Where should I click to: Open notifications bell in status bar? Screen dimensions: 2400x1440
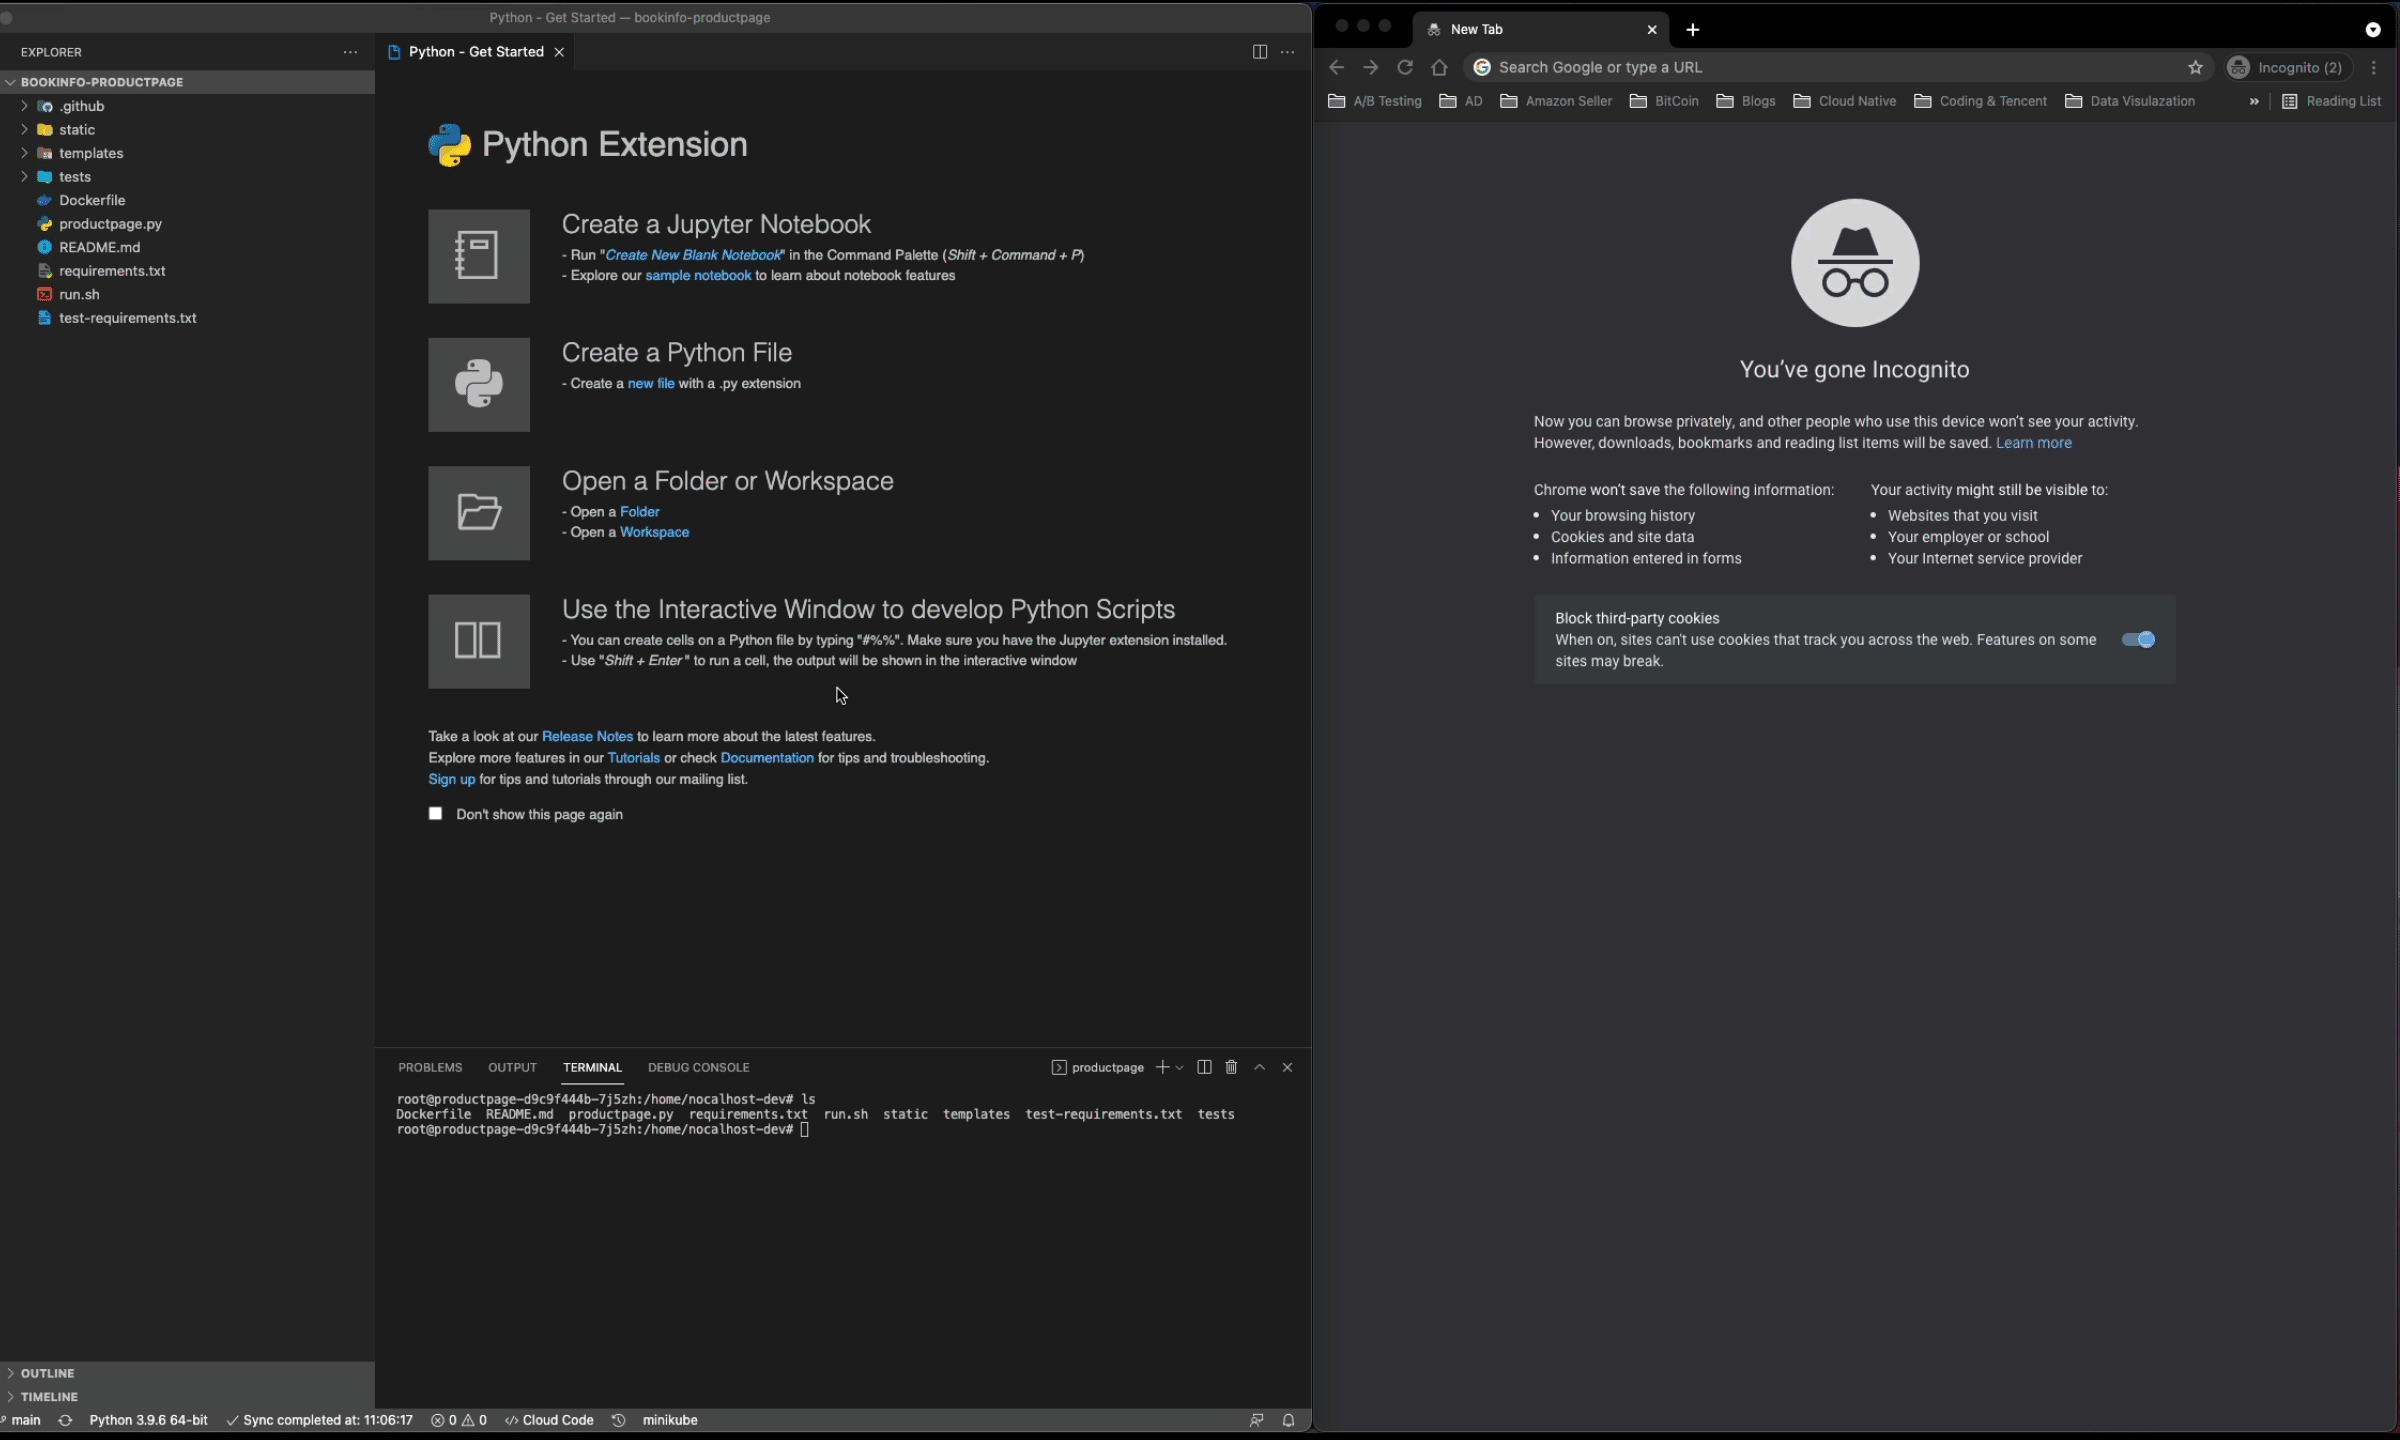[x=1288, y=1420]
